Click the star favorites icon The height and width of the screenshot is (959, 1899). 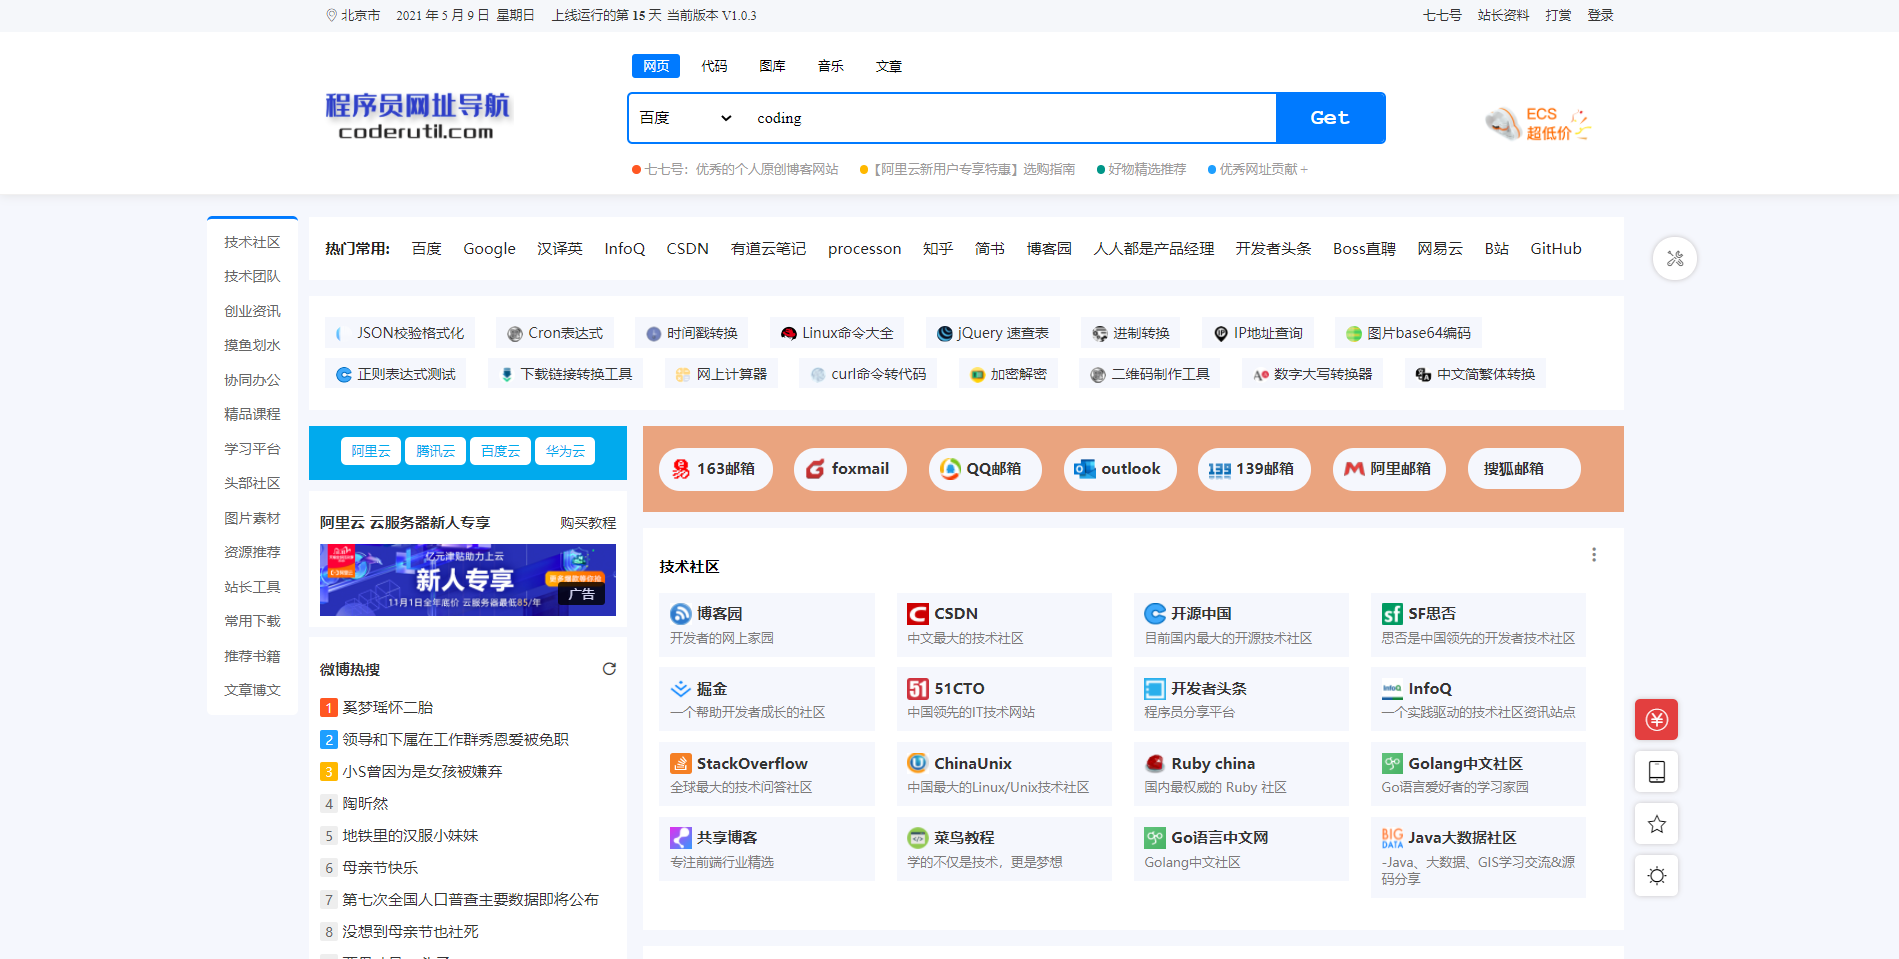1656,823
